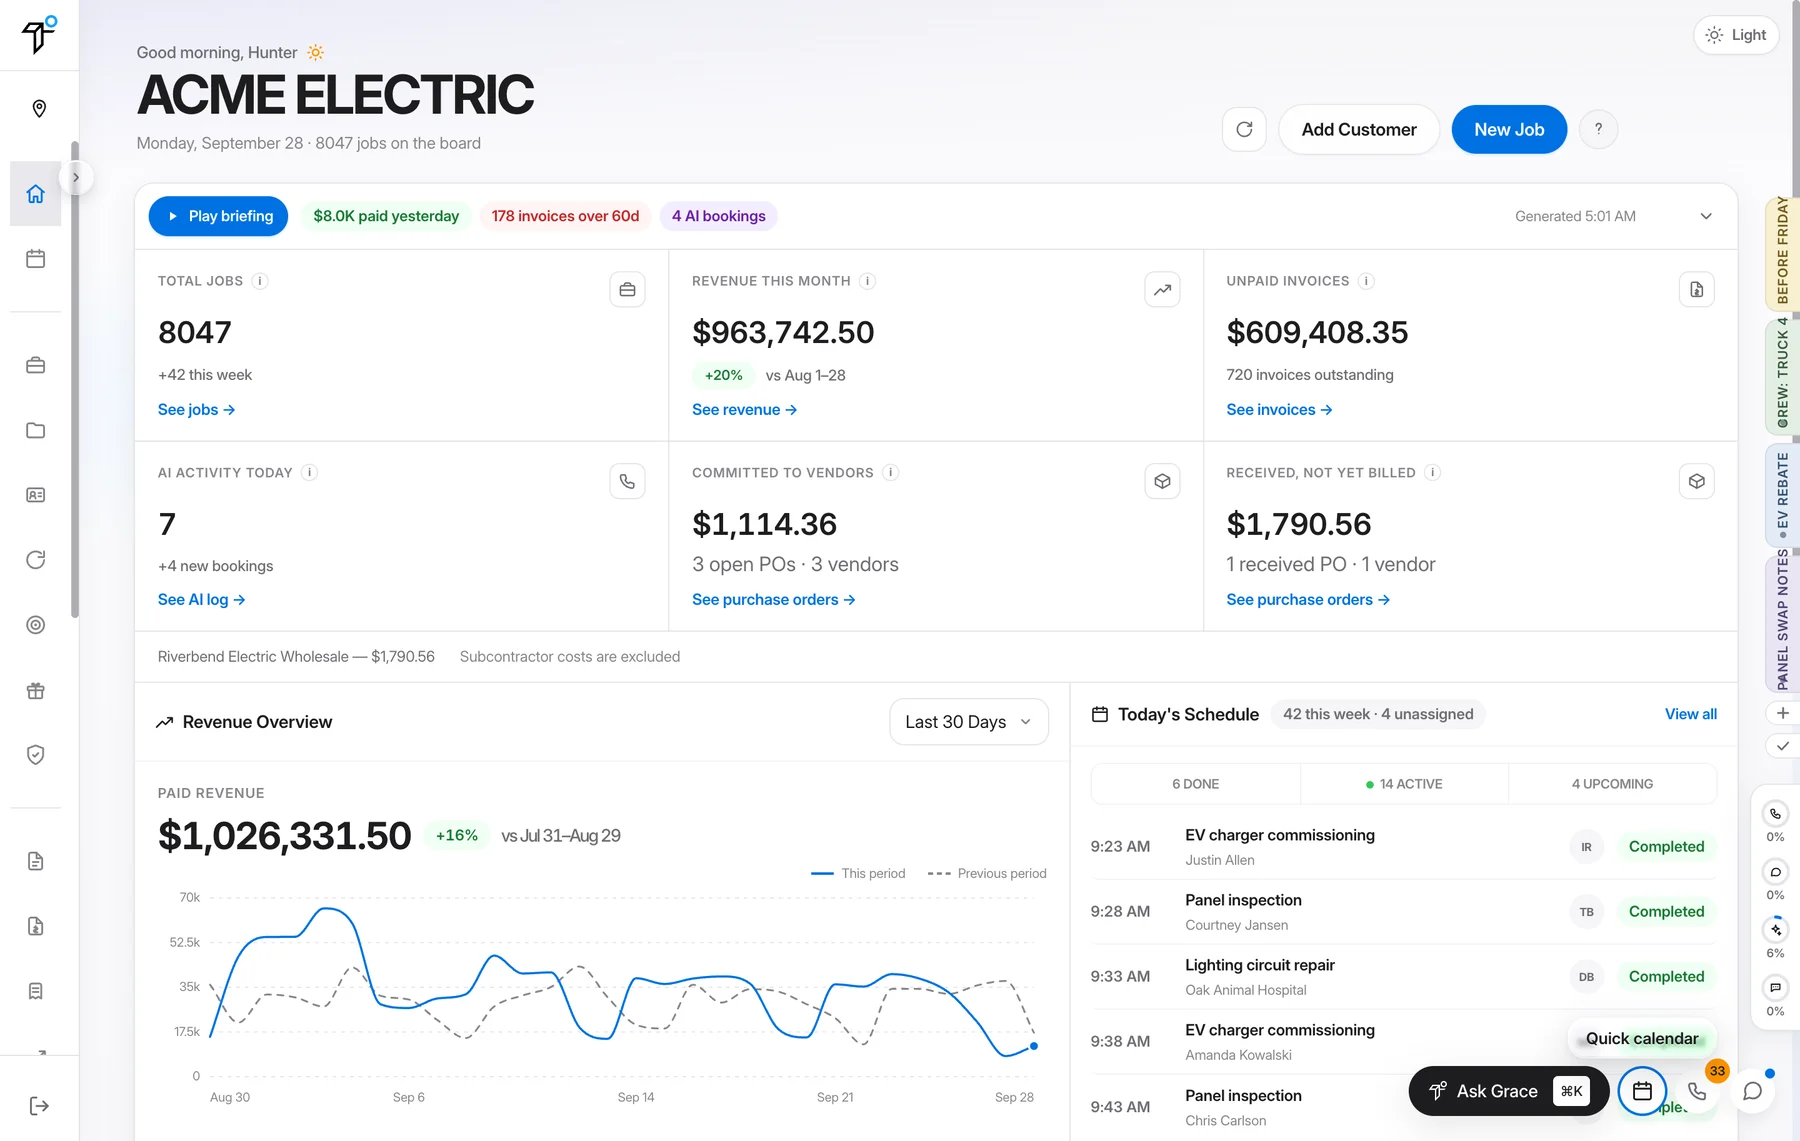Click the checkmark button below side notes

(x=1782, y=746)
